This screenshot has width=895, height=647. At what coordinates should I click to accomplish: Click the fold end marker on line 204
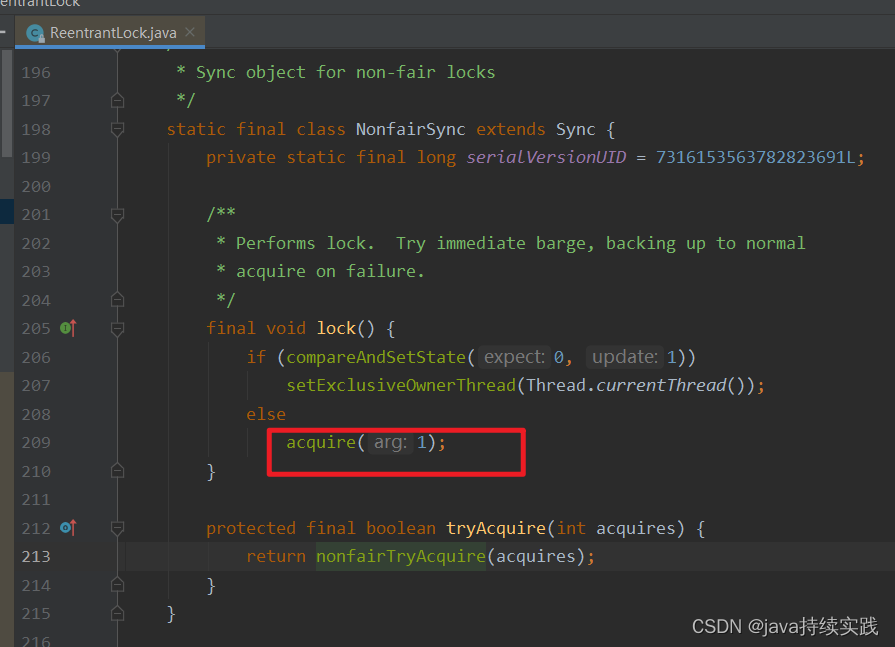point(117,300)
